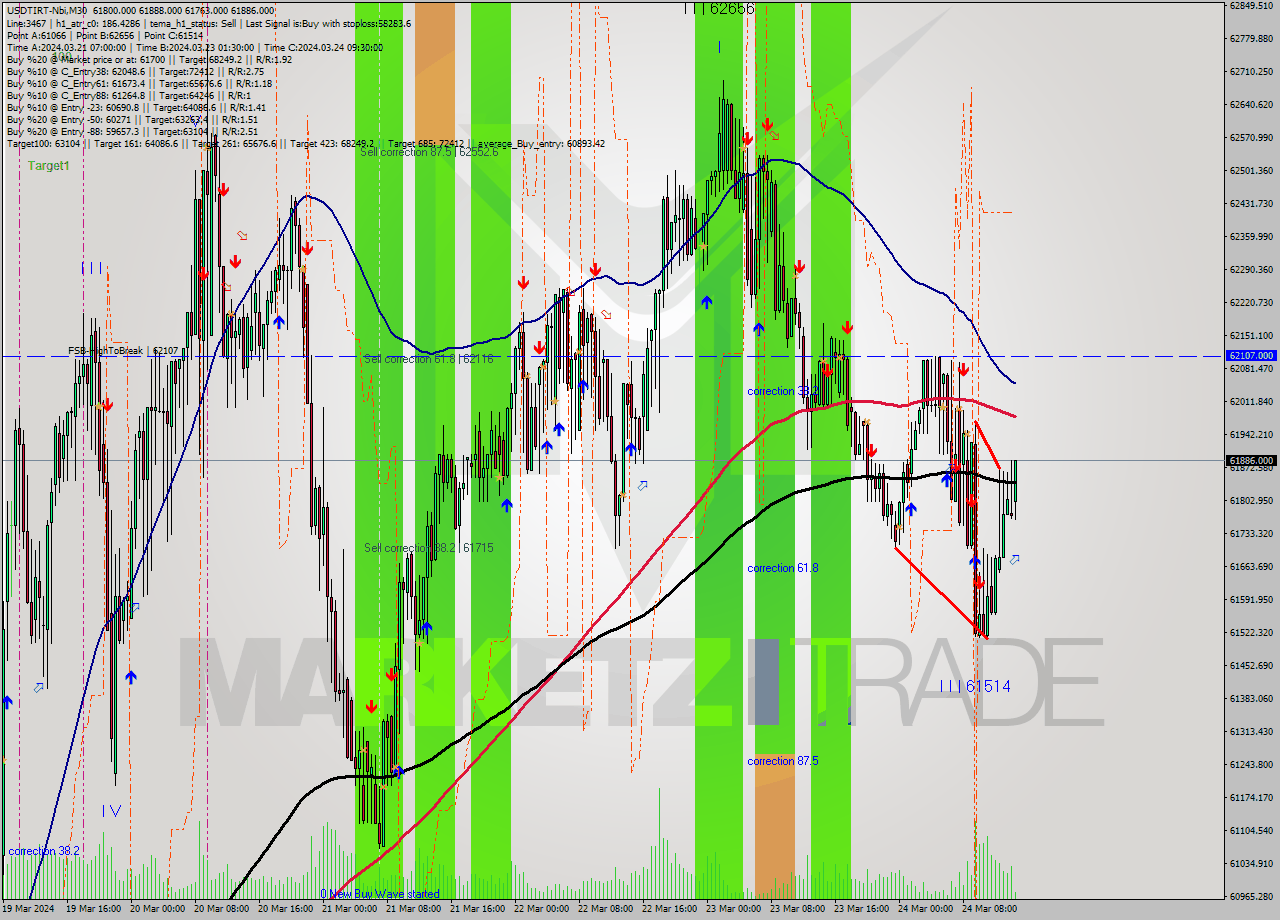The height and width of the screenshot is (920, 1280).
Task: Click the 61522.320 price axis value
Action: (x=1250, y=632)
